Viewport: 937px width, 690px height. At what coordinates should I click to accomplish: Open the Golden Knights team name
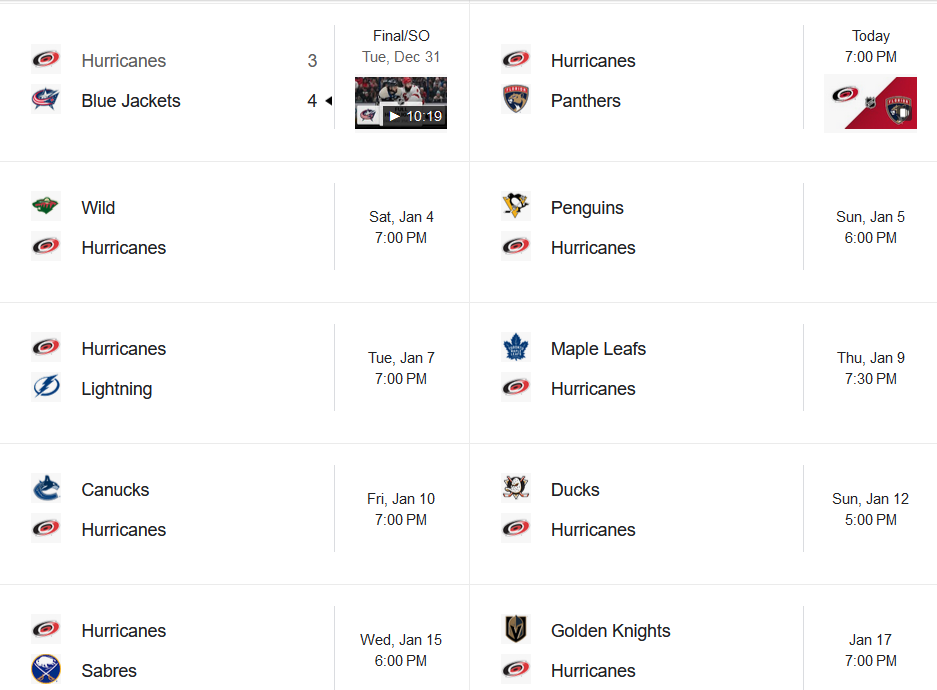(610, 631)
